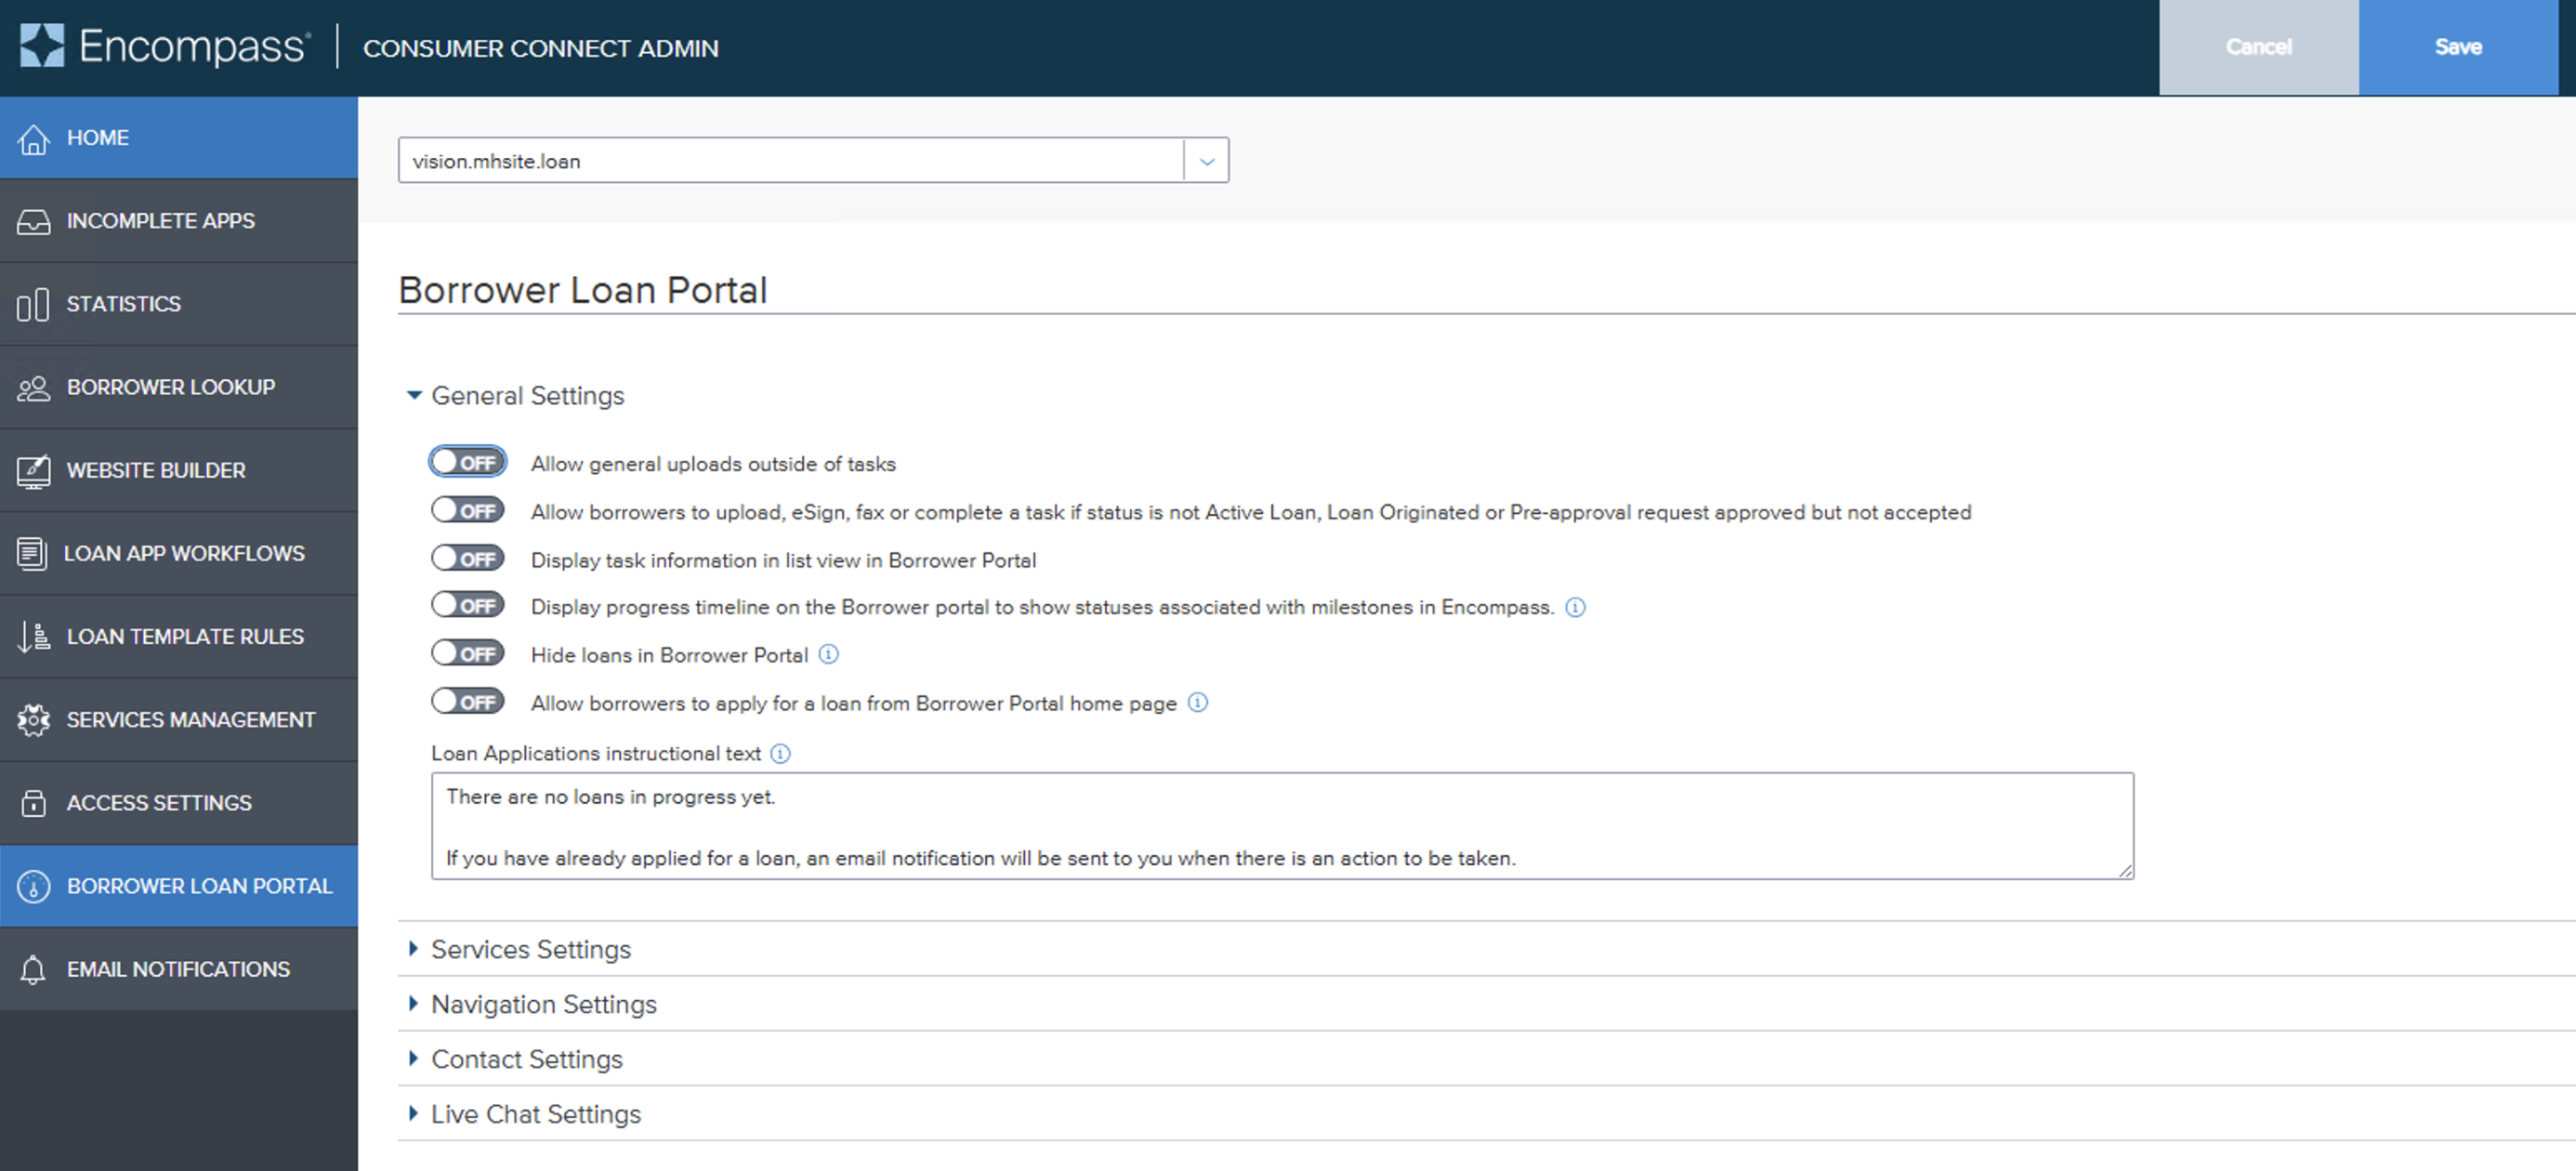Turn on Hide loans in Borrower Portal

pos(467,653)
